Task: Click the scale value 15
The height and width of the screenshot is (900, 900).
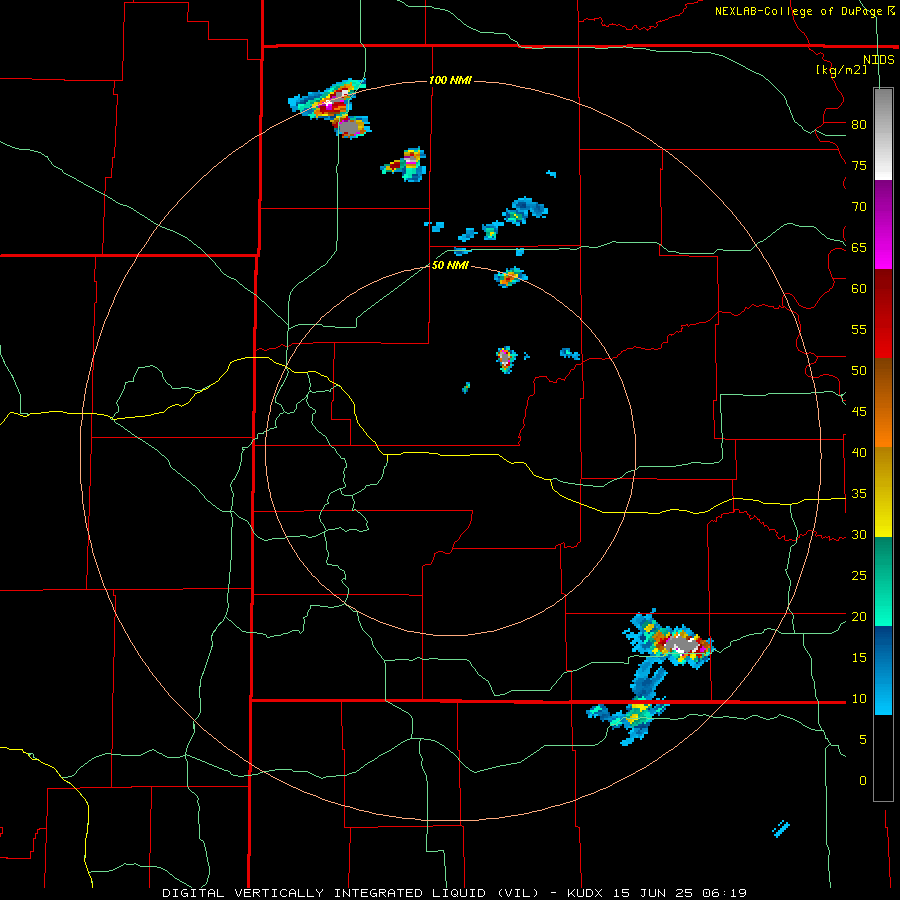Action: coord(859,658)
